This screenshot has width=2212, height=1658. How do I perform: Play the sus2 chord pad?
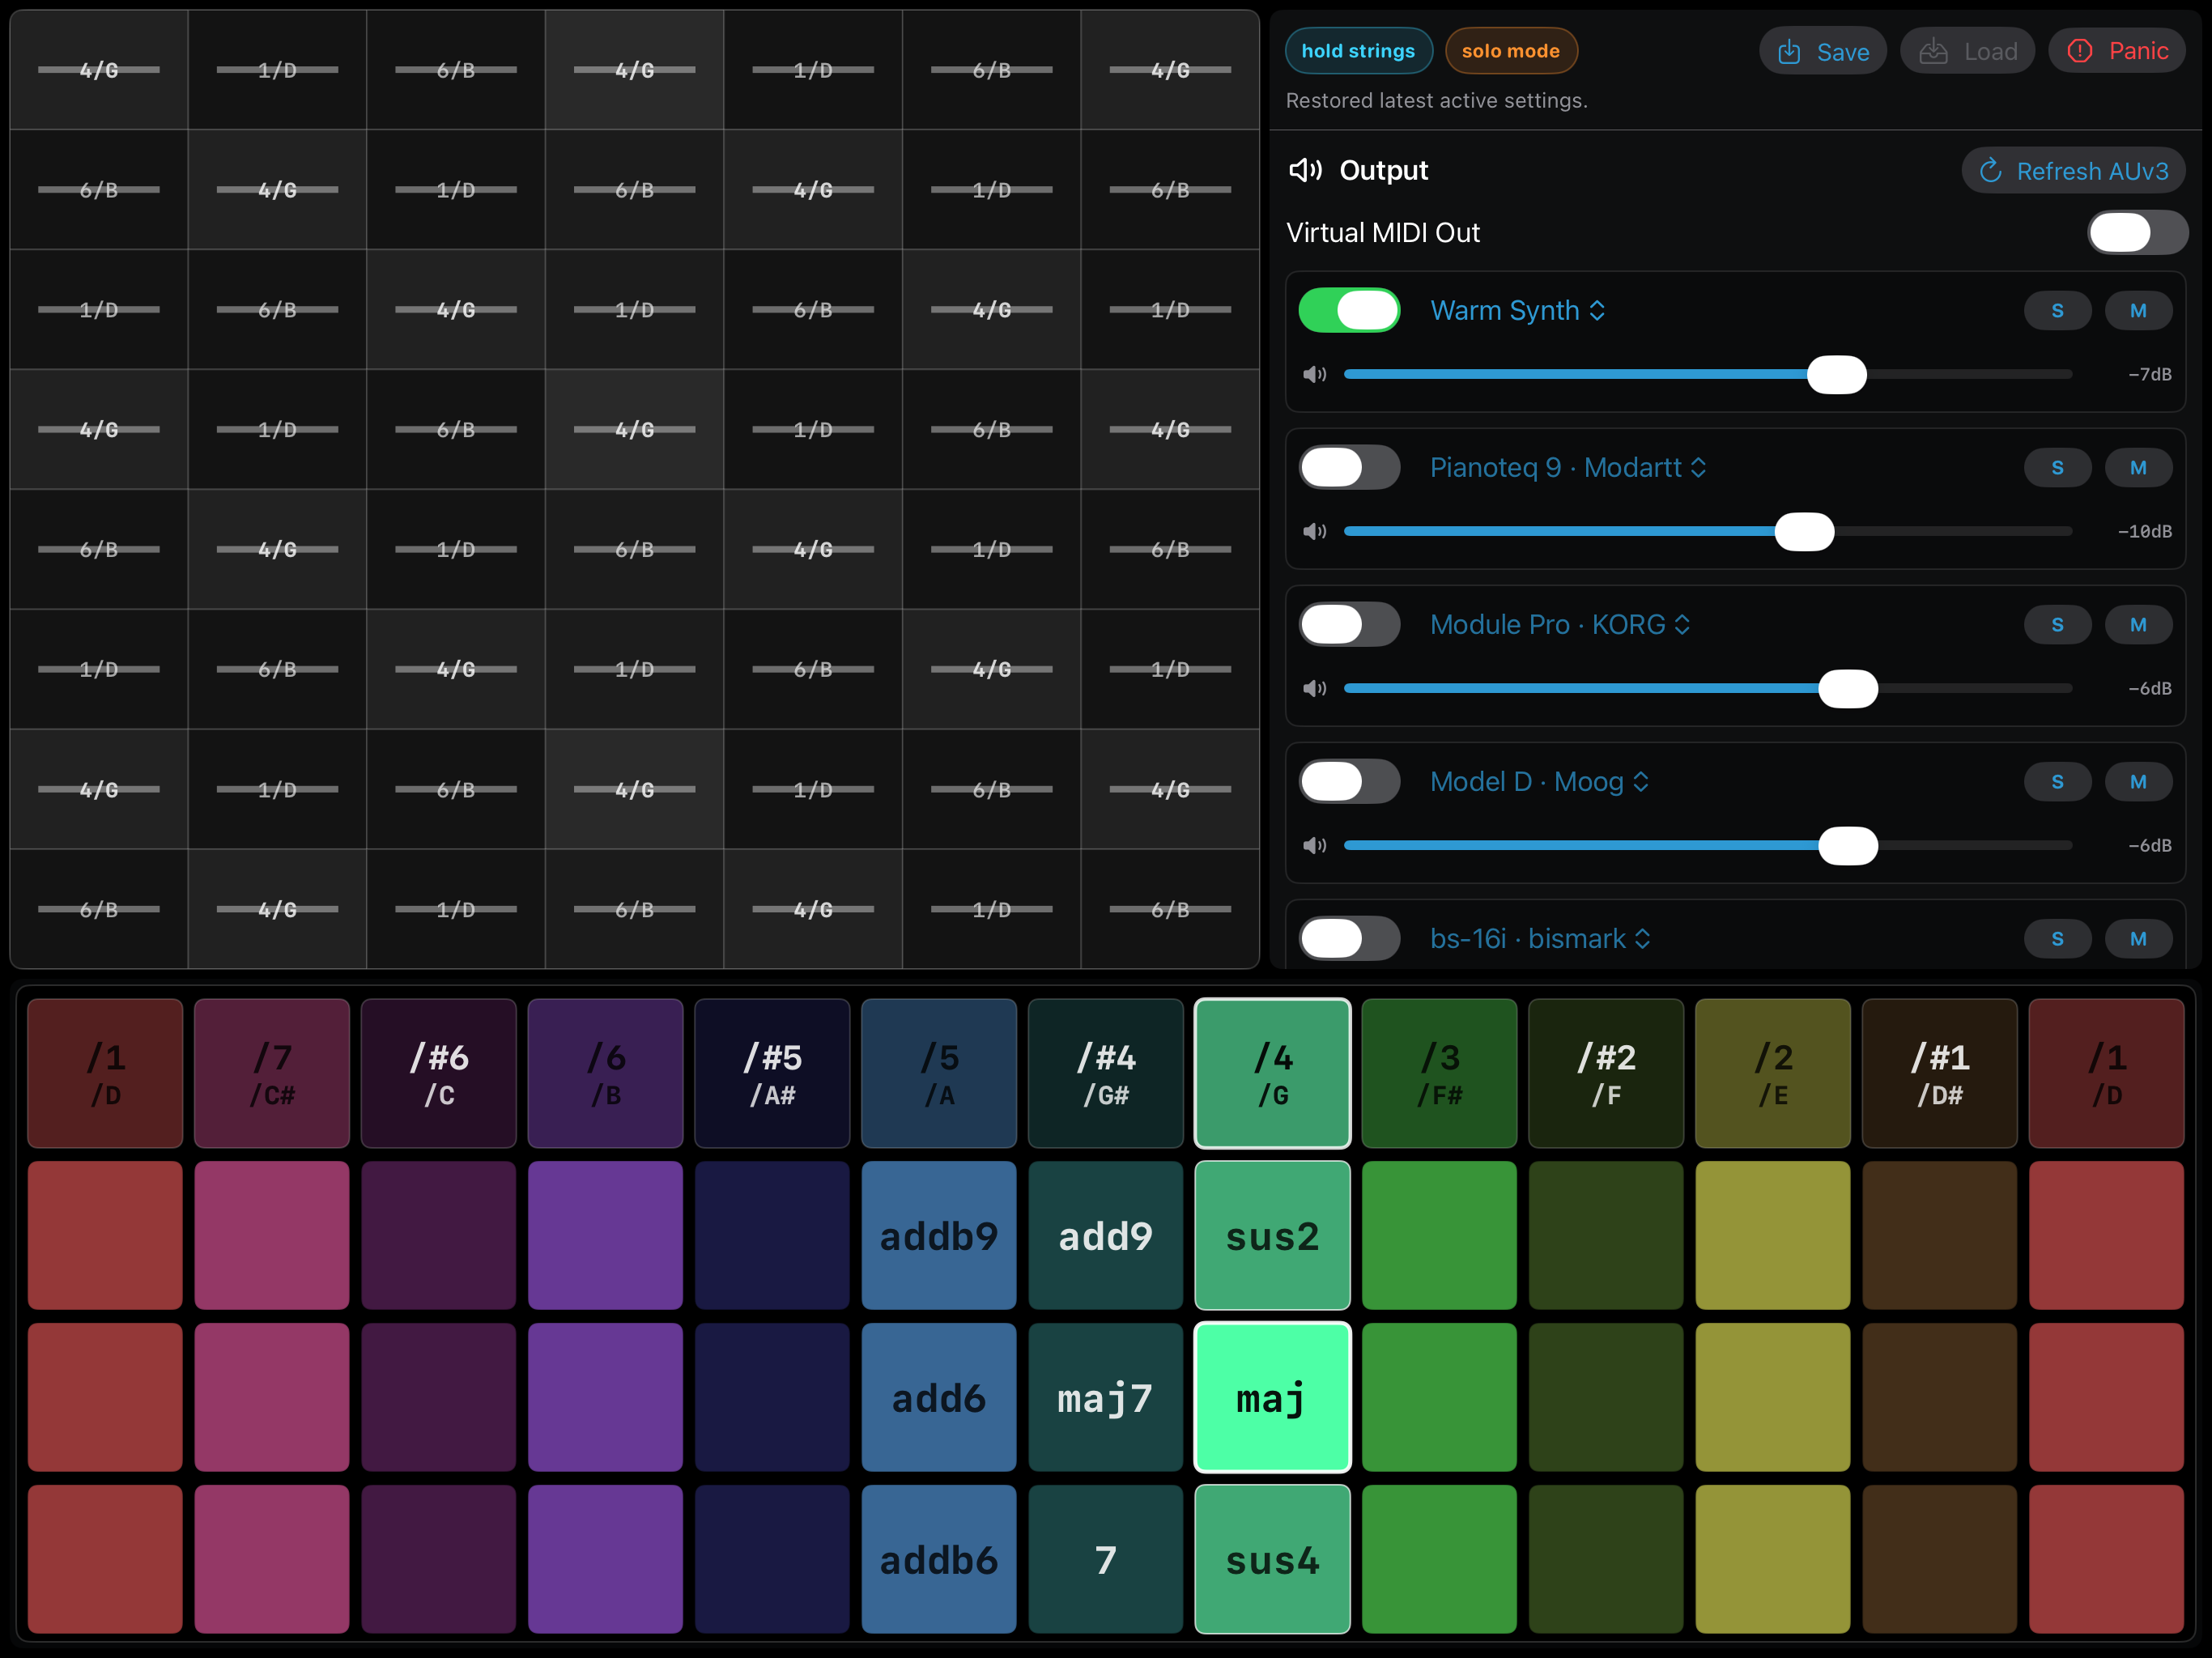click(x=1272, y=1236)
